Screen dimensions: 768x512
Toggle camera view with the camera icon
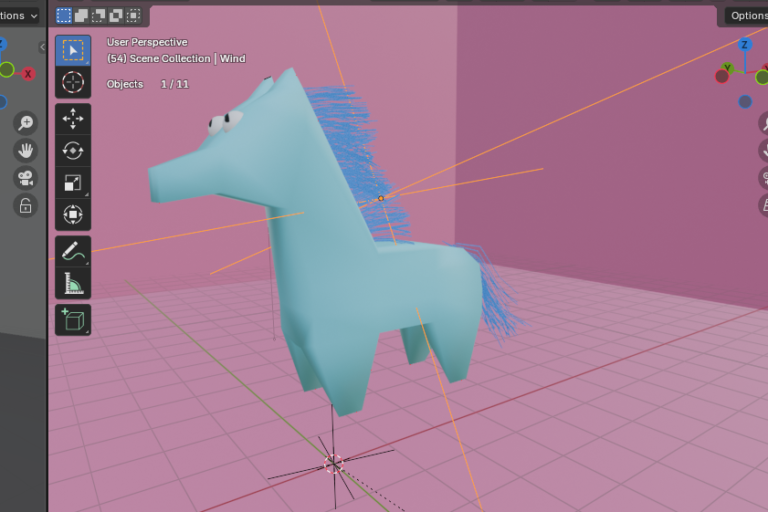25,178
